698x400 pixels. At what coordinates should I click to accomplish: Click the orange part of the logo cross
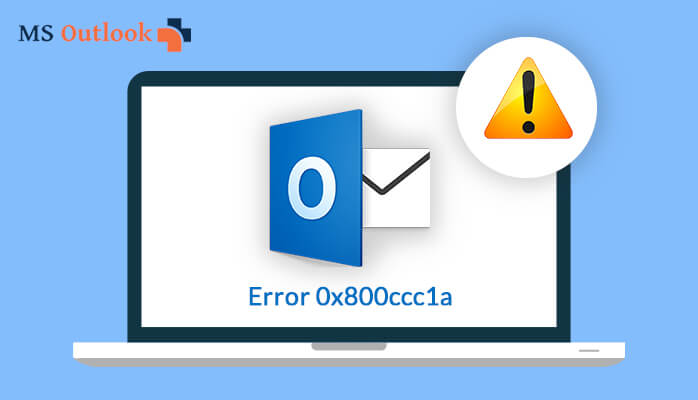[x=170, y=39]
